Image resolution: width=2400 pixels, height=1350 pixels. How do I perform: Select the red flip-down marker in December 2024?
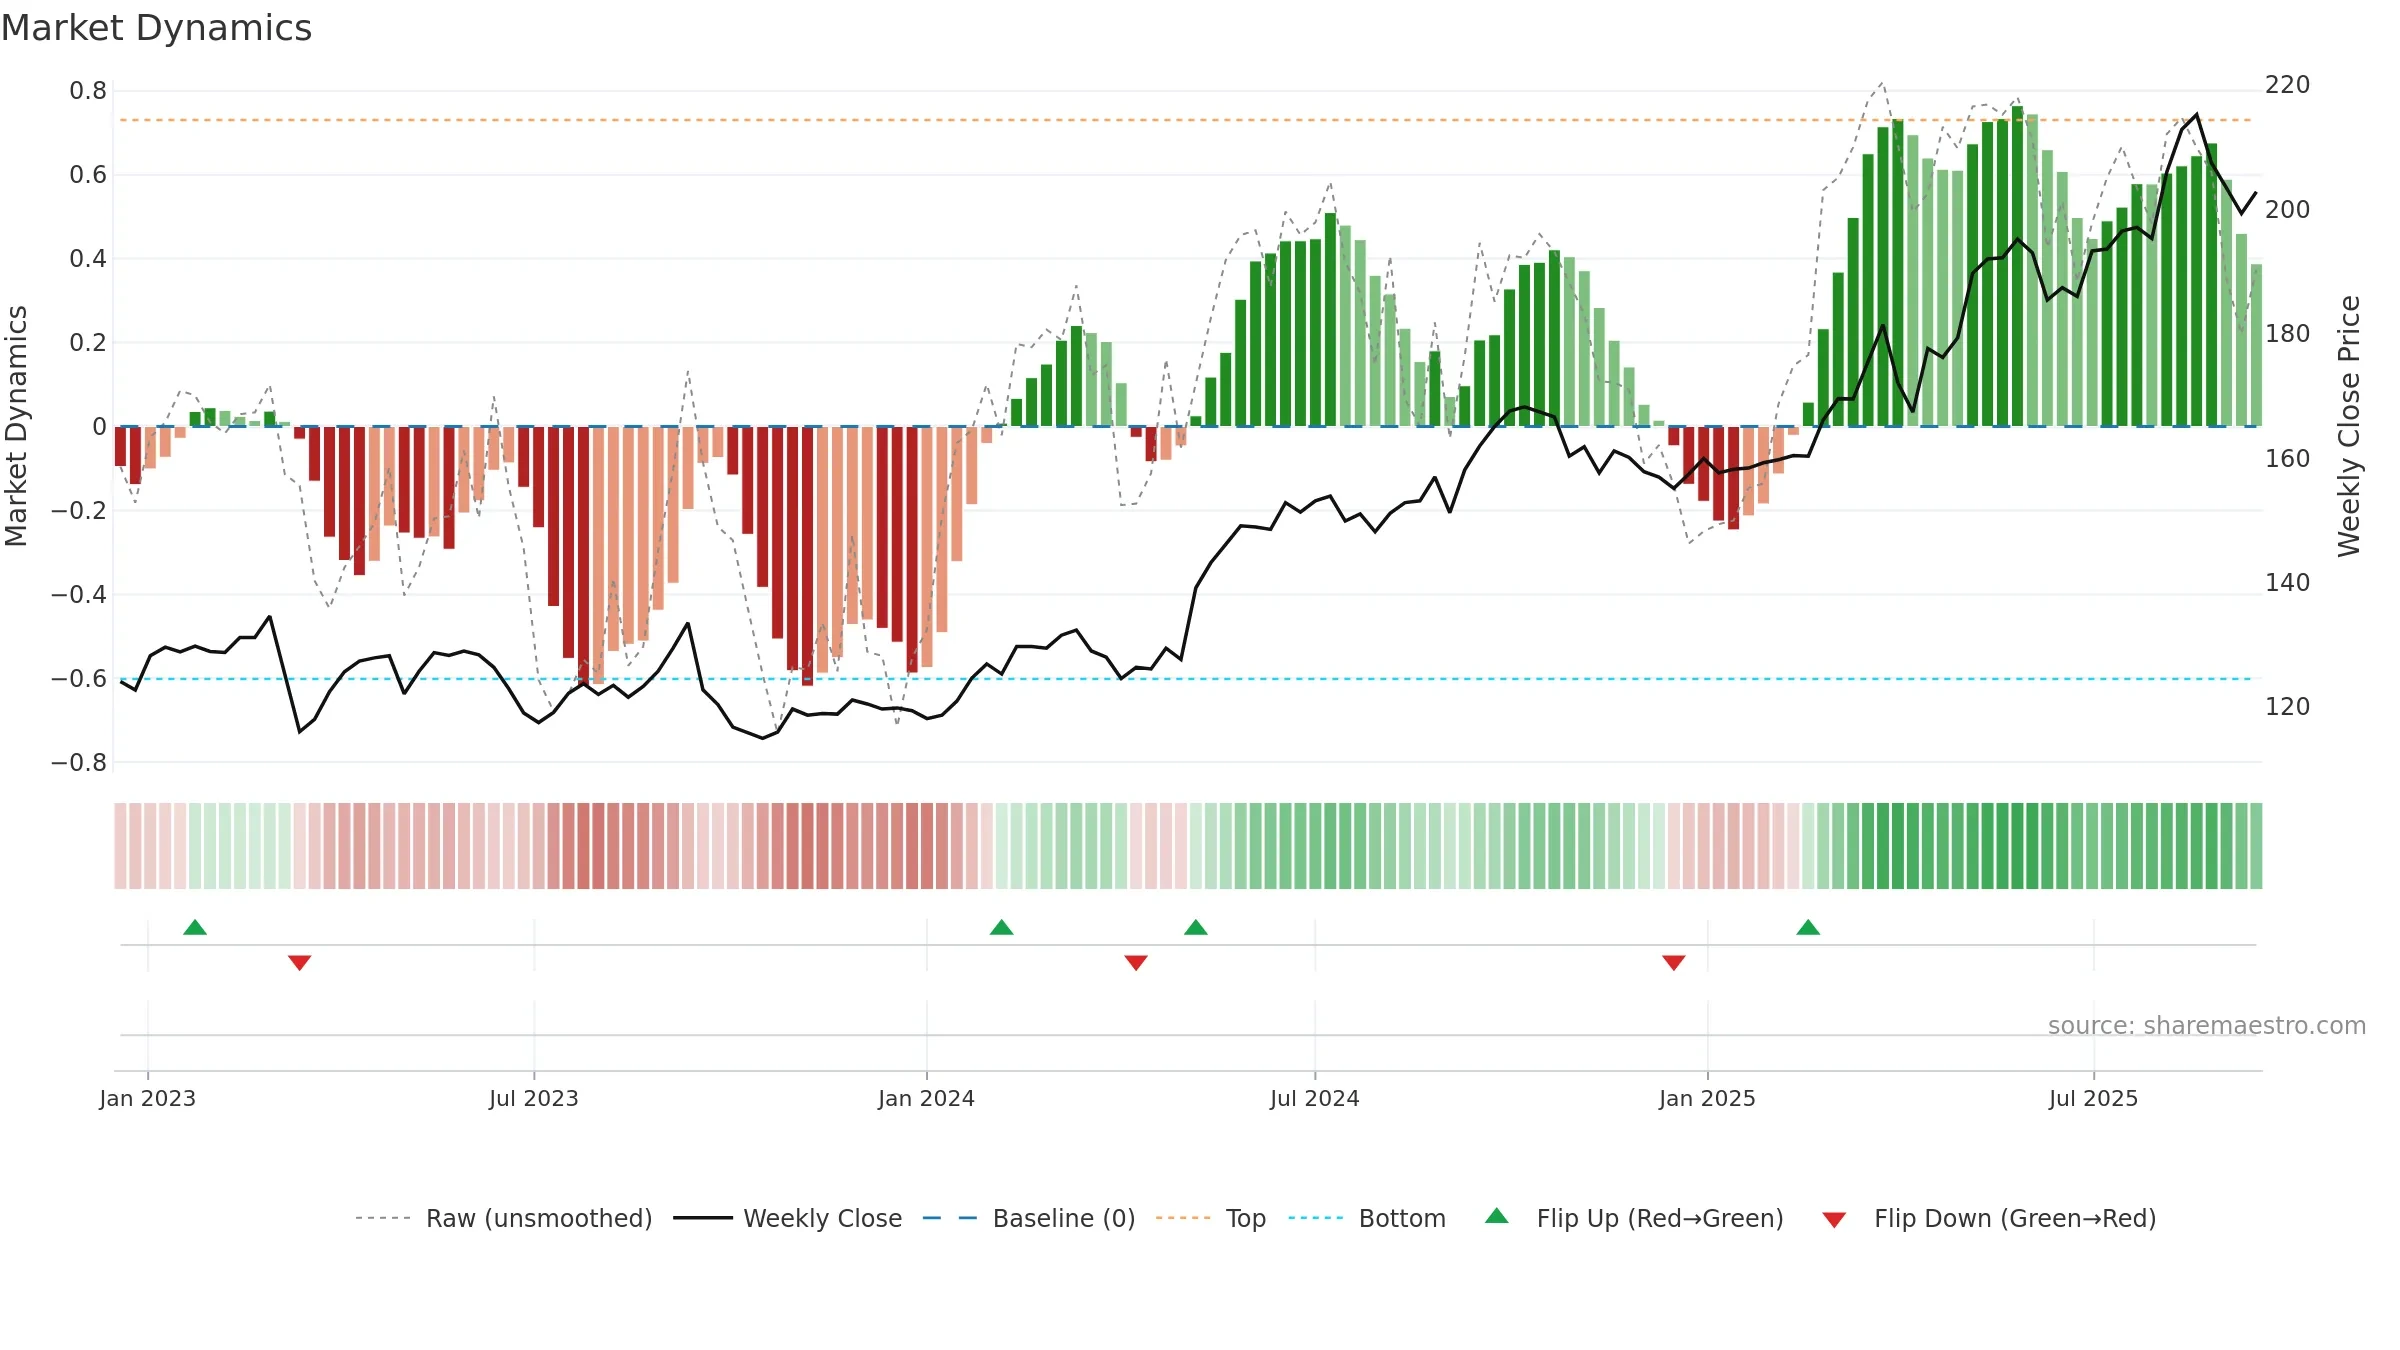[1674, 962]
